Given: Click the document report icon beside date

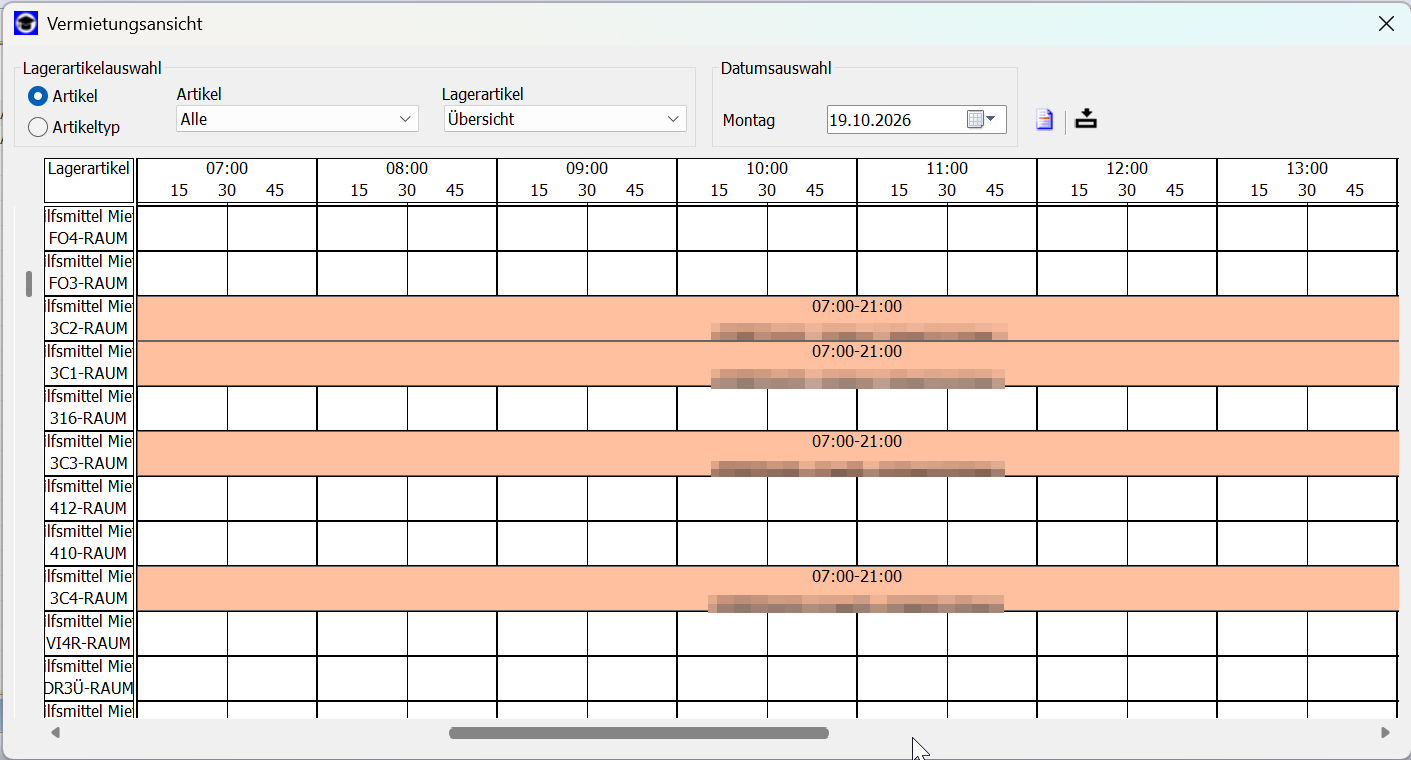Looking at the screenshot, I should coord(1044,120).
